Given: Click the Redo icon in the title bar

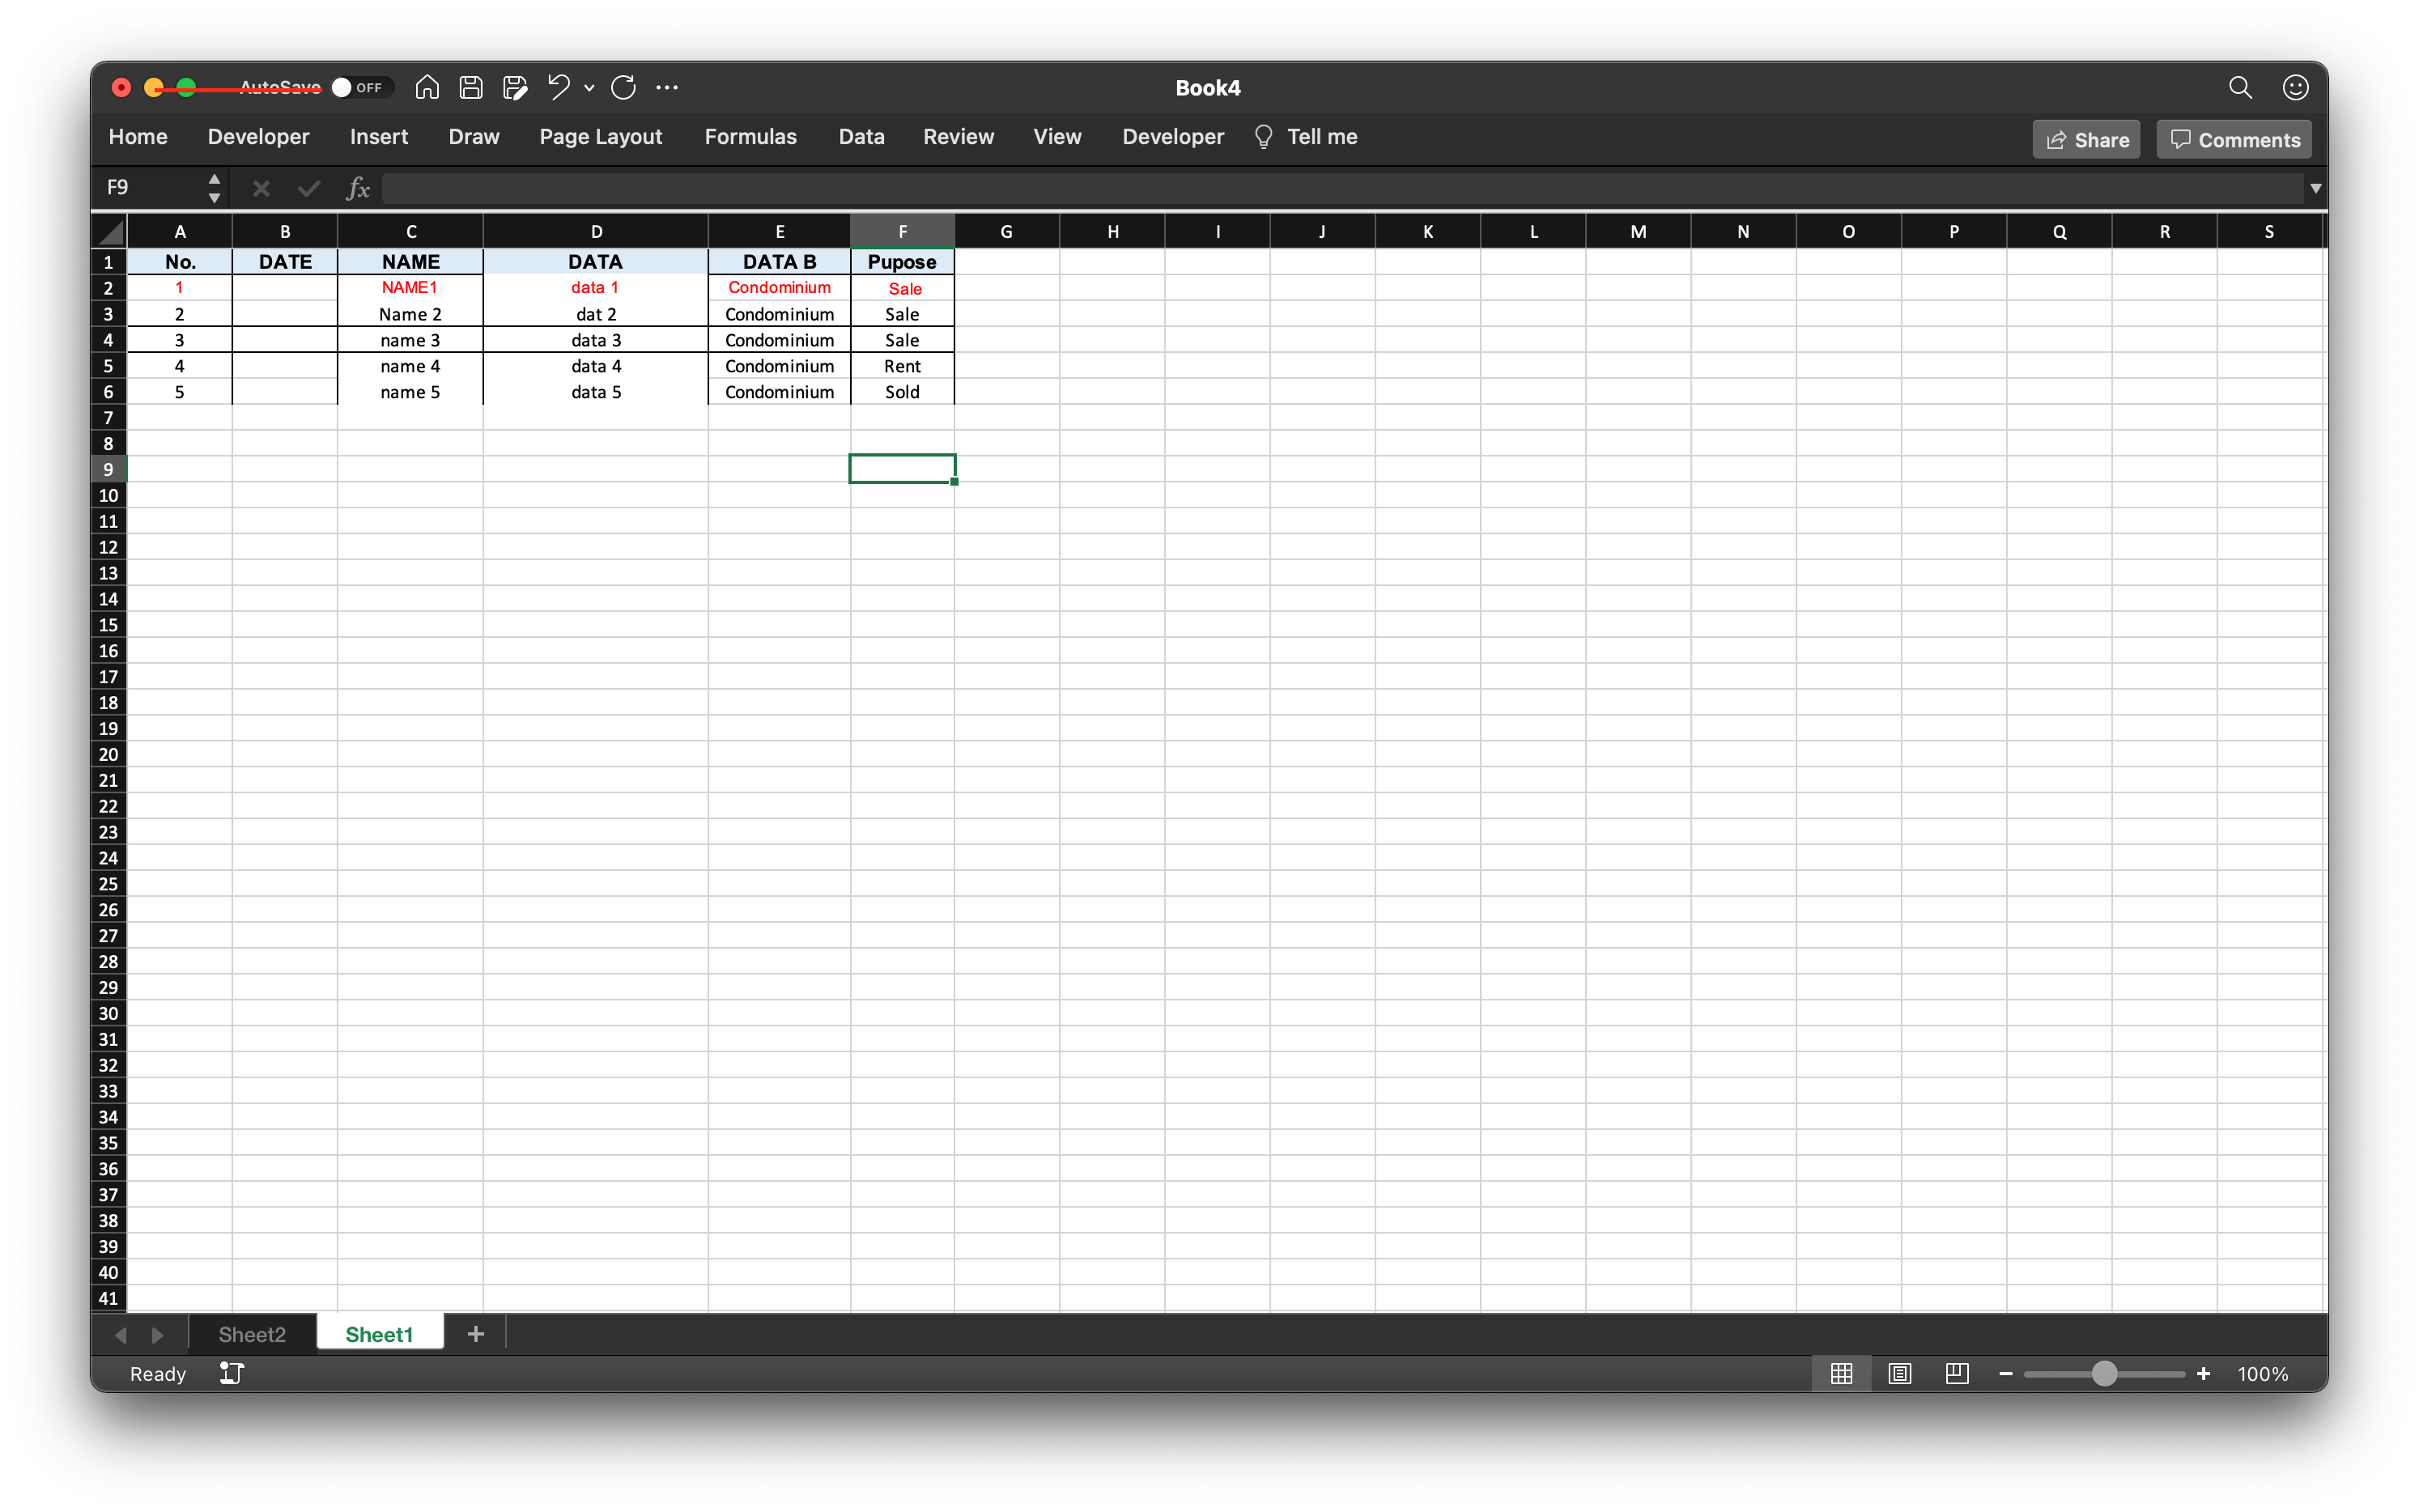Looking at the screenshot, I should click(x=623, y=87).
